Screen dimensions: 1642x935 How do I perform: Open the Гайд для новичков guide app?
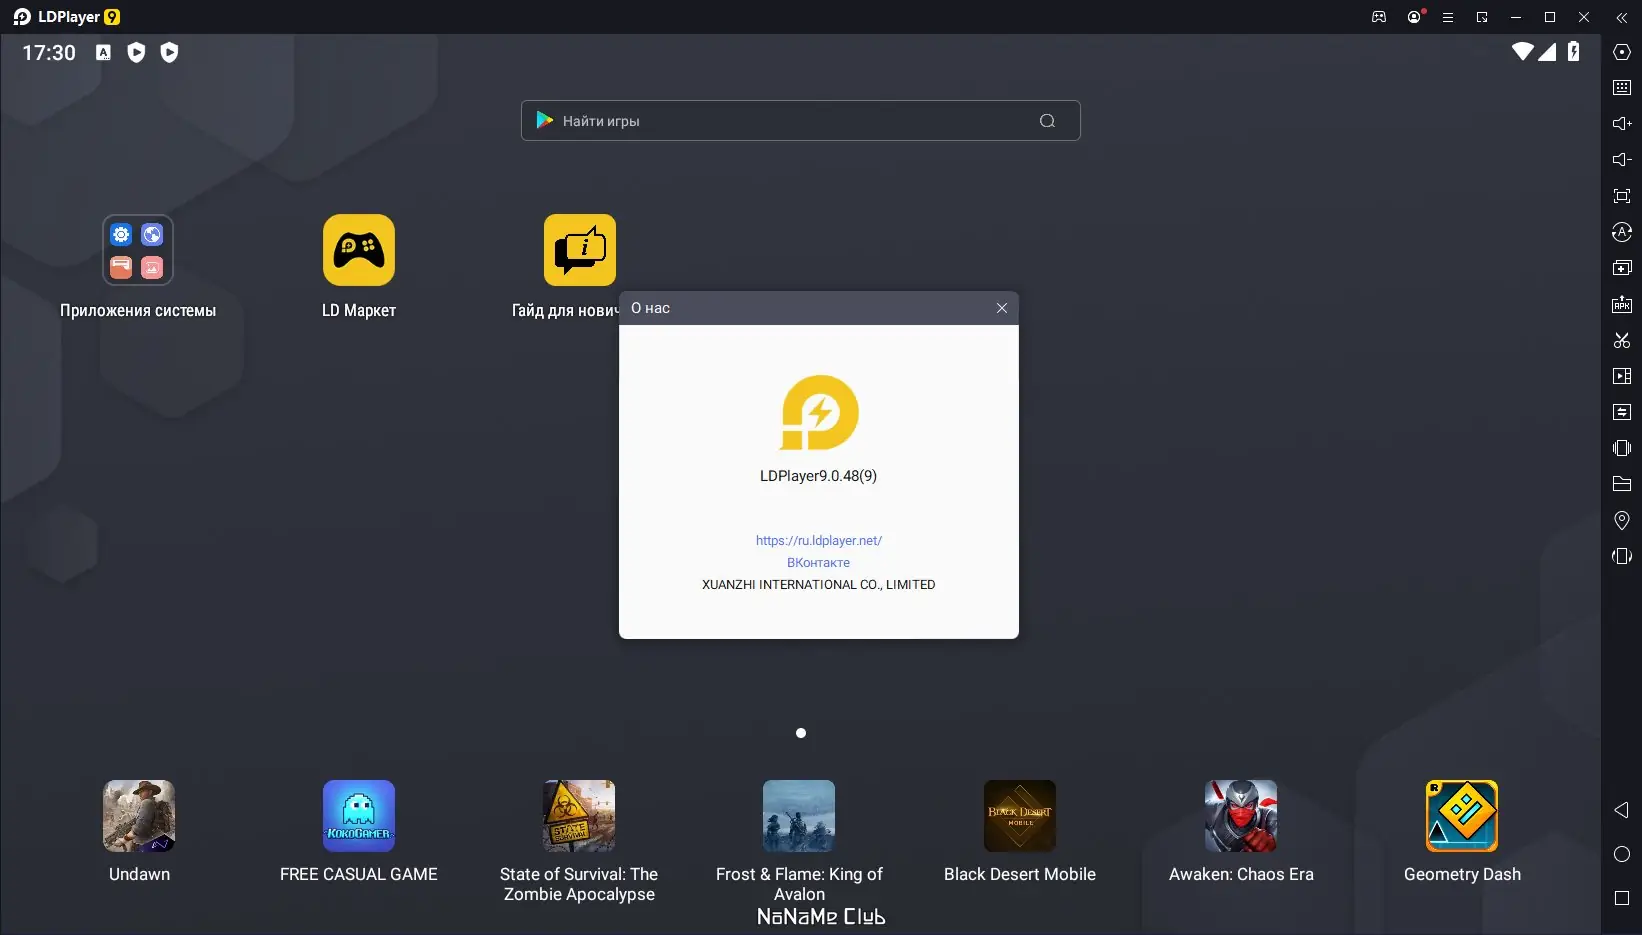pyautogui.click(x=579, y=250)
